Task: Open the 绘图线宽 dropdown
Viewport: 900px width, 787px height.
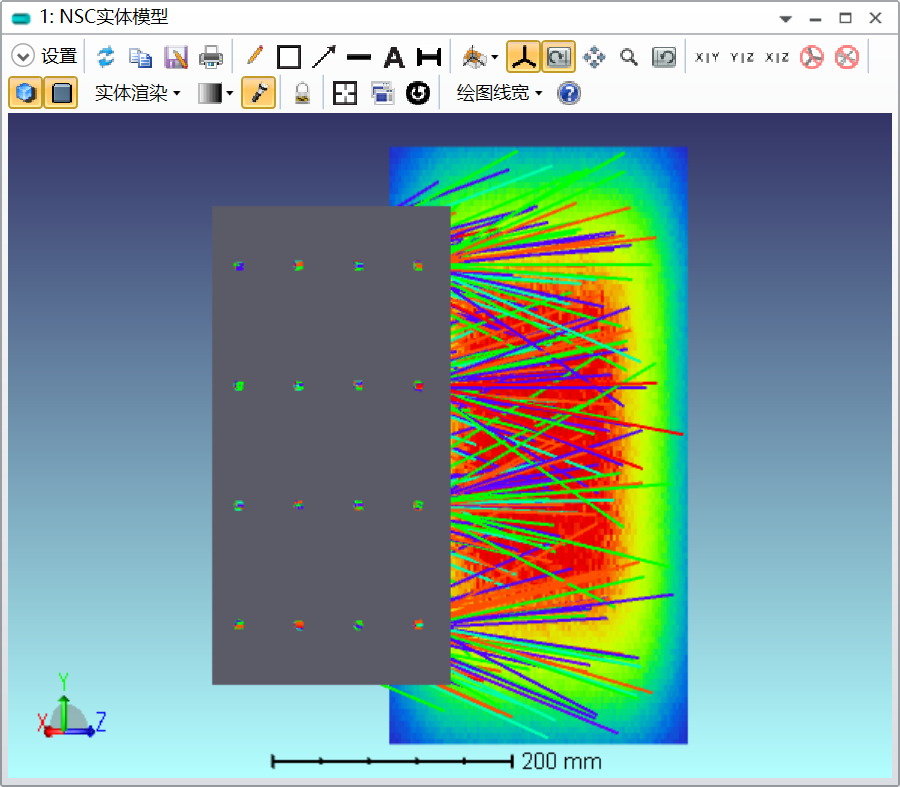Action: click(499, 94)
